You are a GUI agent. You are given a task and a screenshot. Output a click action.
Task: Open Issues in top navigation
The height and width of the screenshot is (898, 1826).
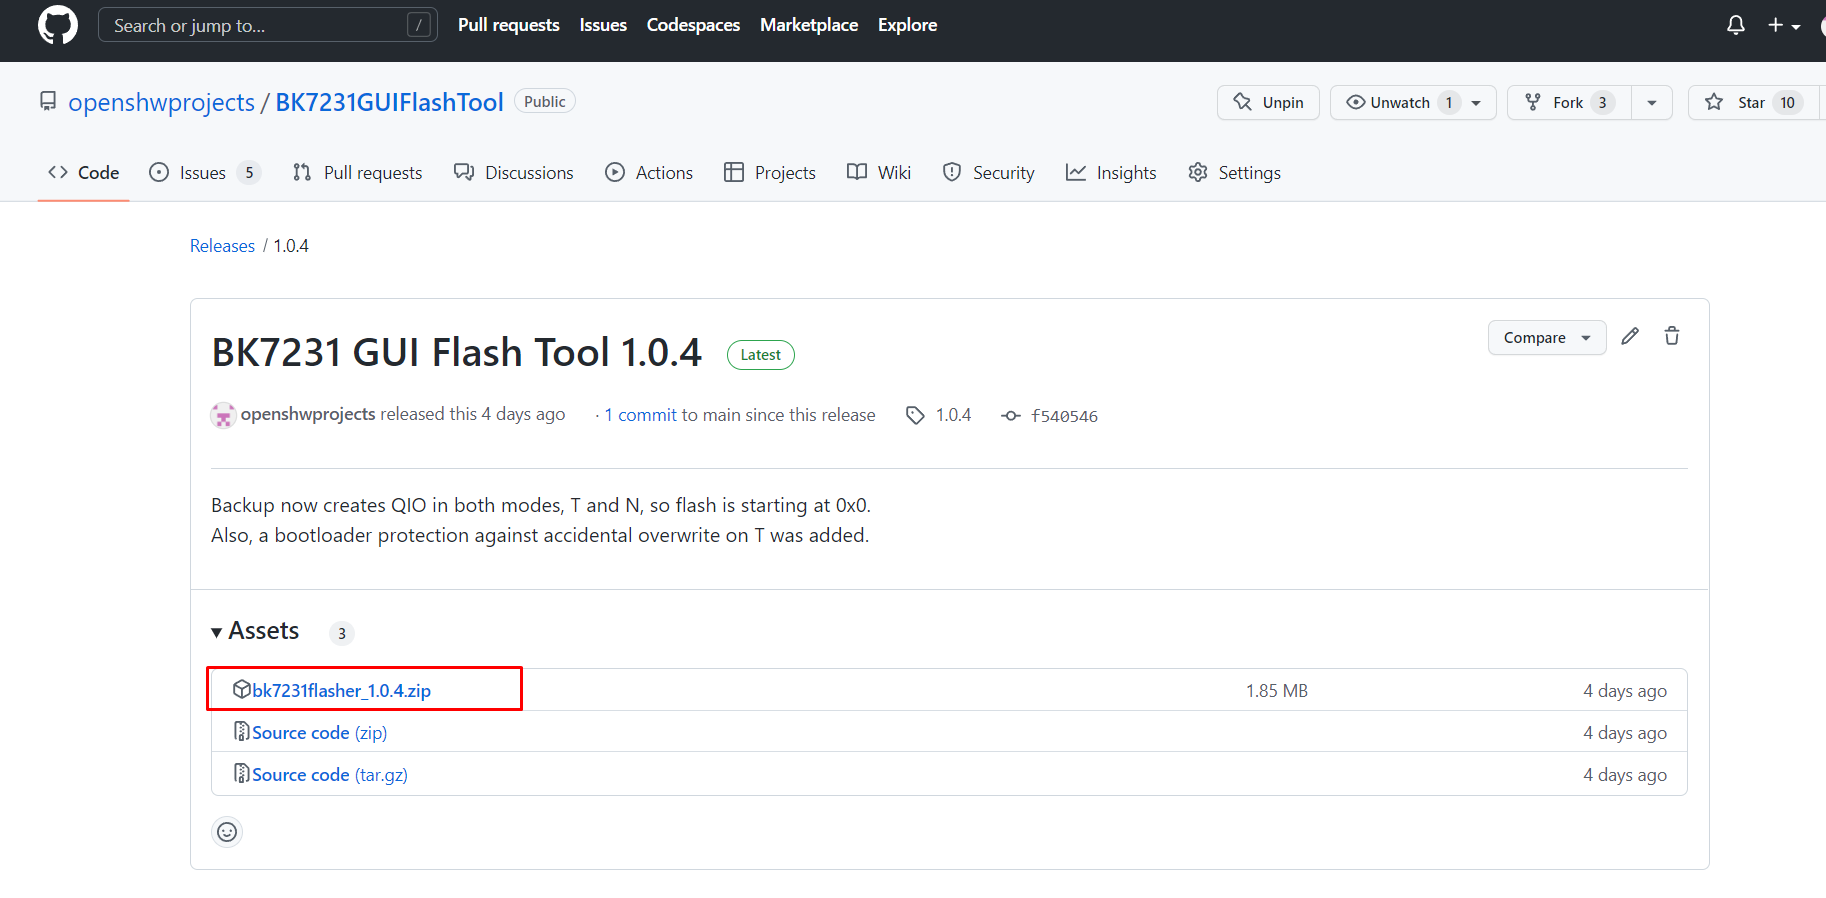click(603, 25)
